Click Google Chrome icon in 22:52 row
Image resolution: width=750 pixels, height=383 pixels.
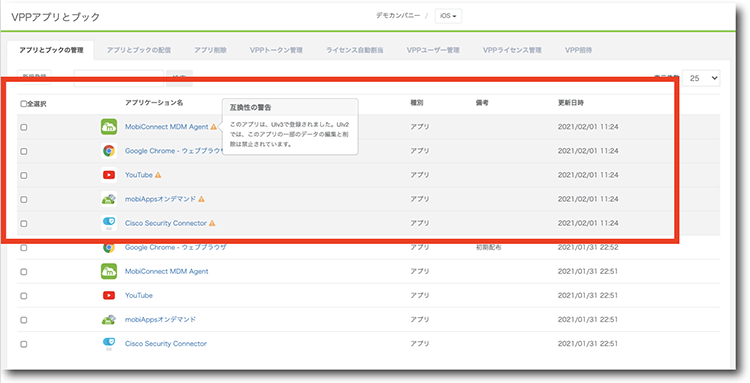[x=109, y=248]
